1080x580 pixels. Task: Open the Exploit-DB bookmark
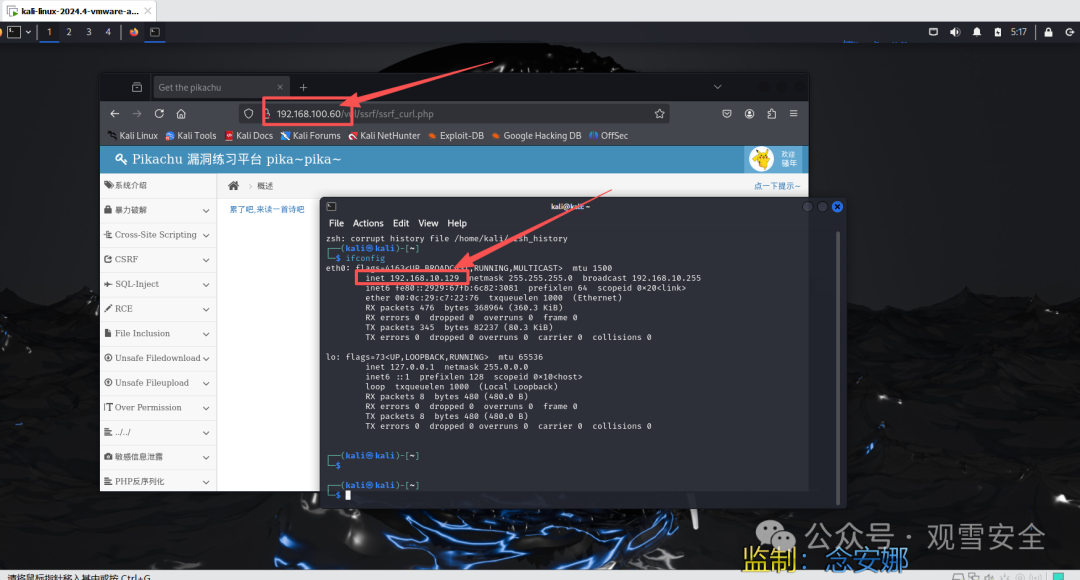[456, 136]
